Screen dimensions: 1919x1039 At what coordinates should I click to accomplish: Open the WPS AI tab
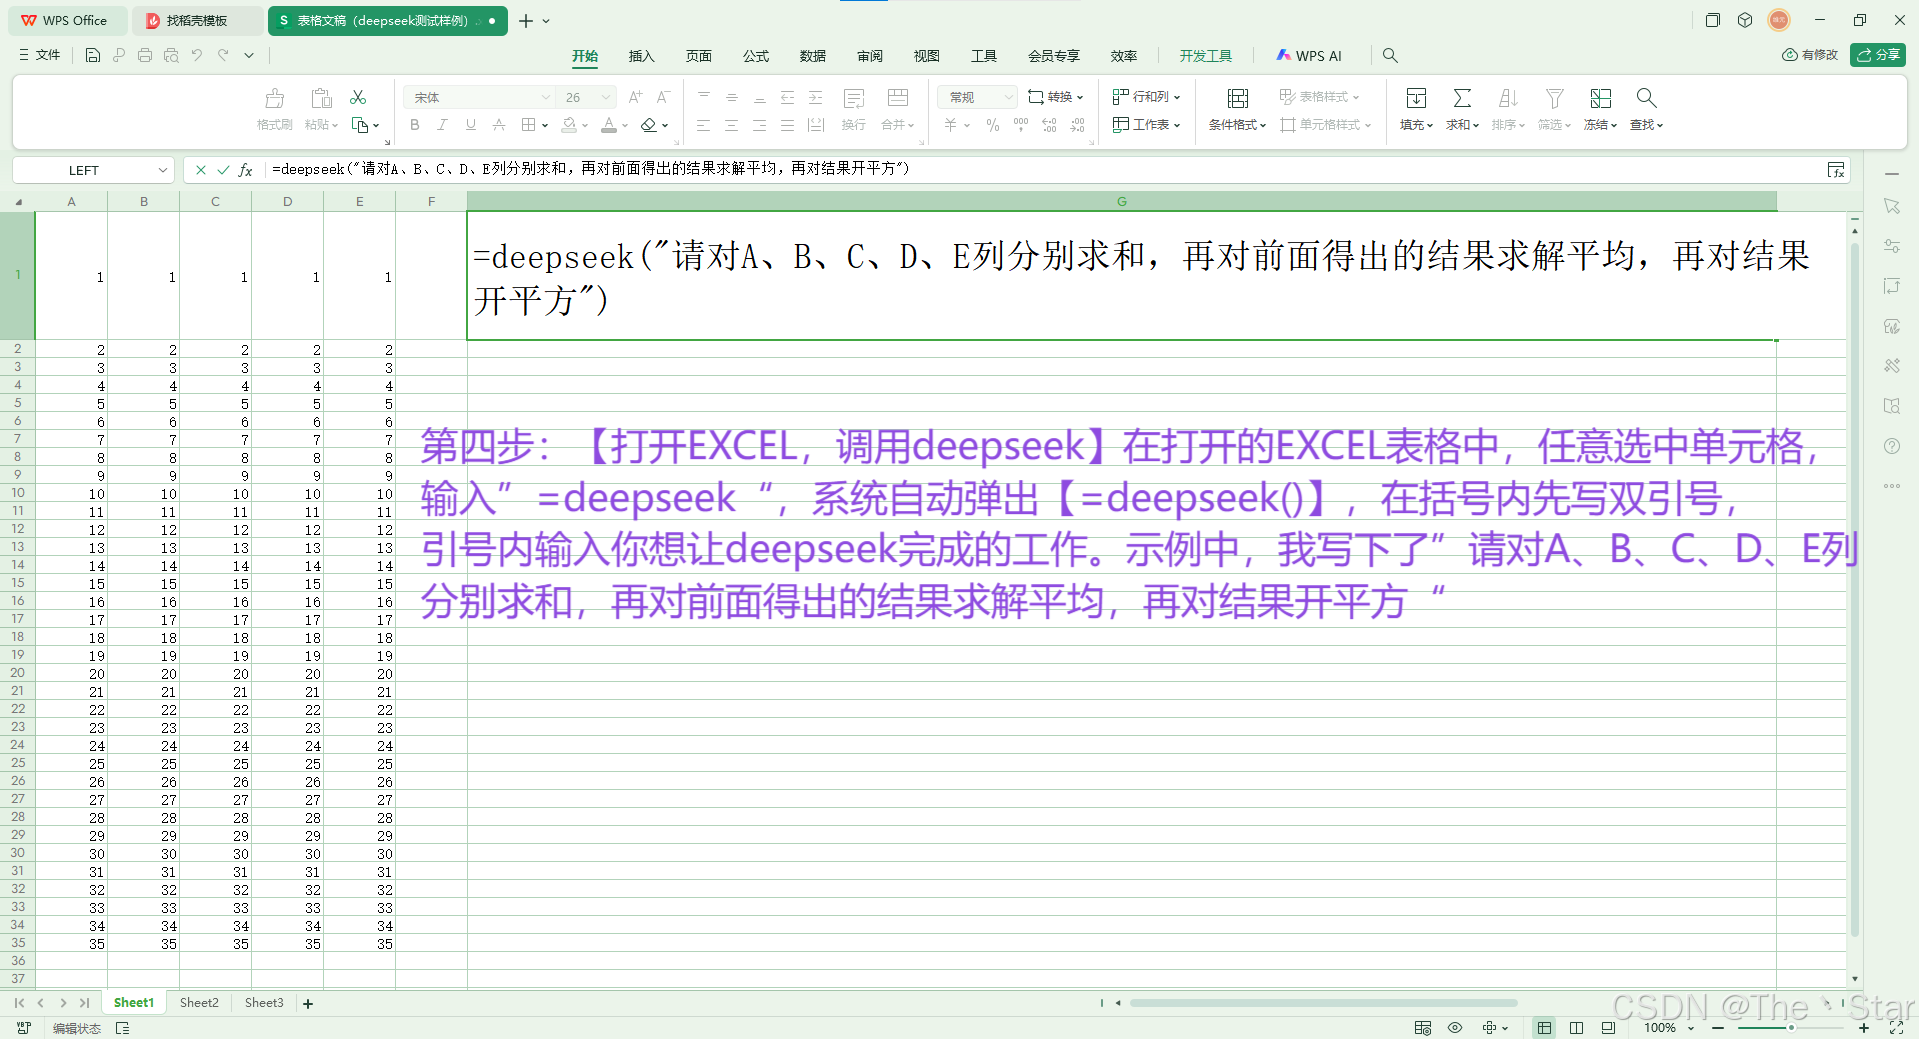click(1309, 56)
